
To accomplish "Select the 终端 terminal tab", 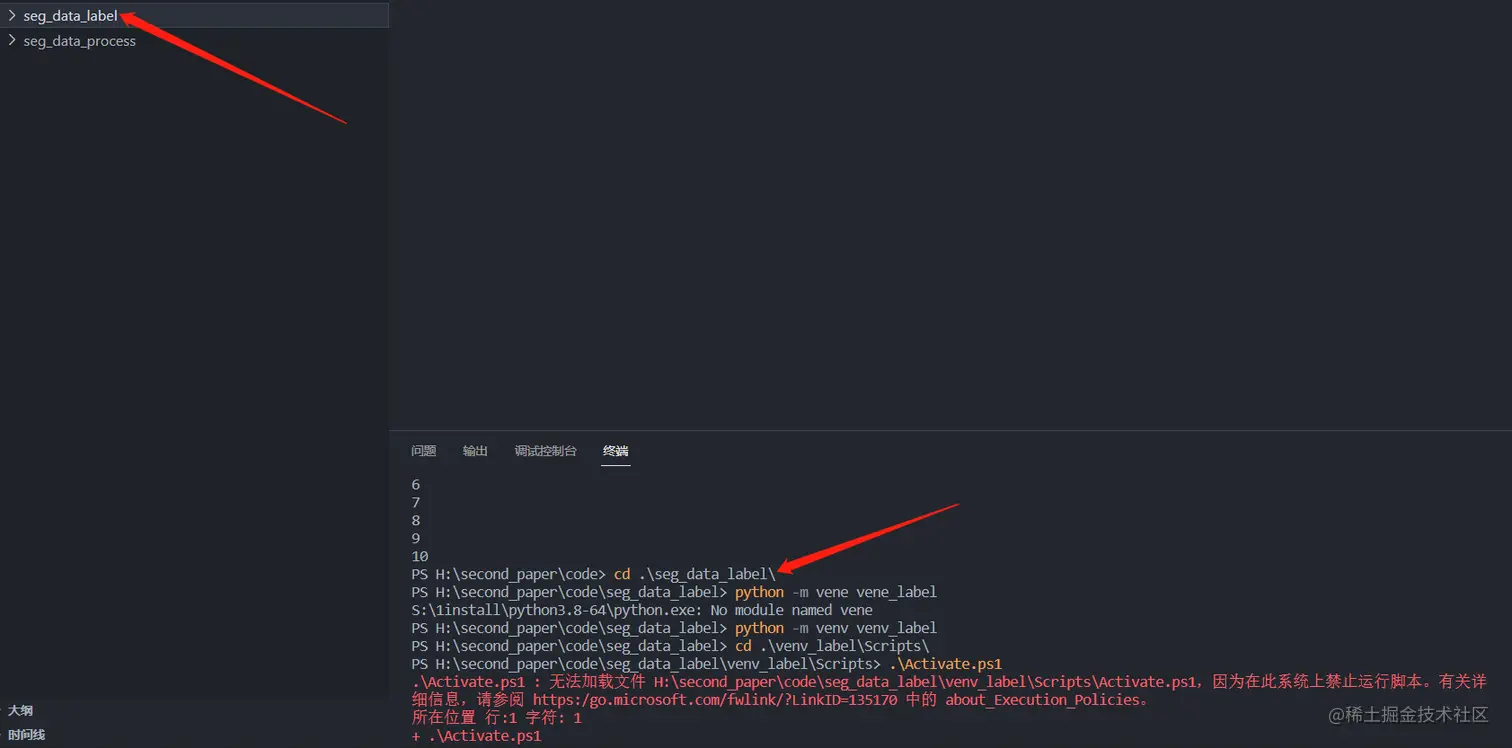I will [x=616, y=451].
